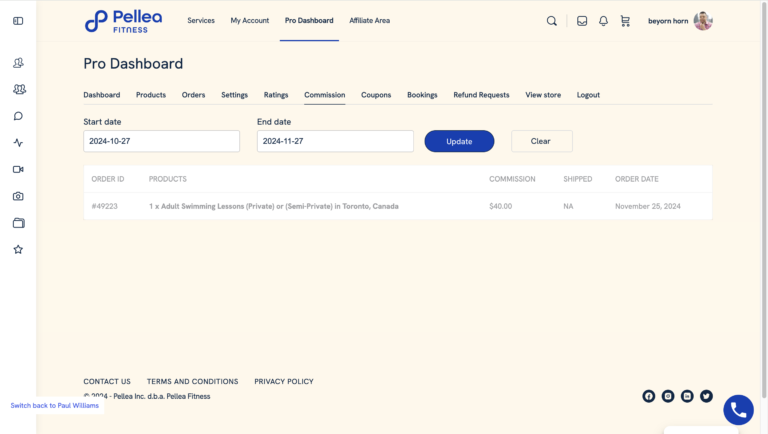Screen dimensions: 768x434
Task: Open the Affiliate Area menu
Action: (369, 21)
